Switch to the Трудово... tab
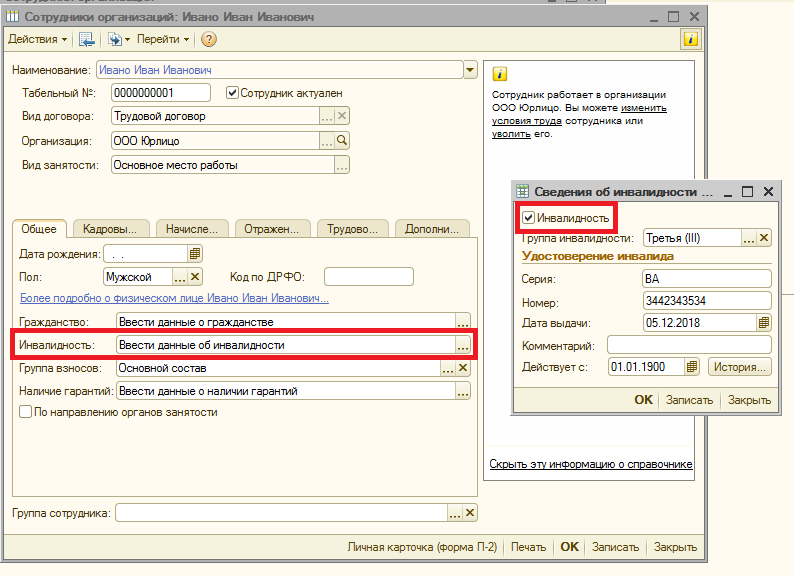 pyautogui.click(x=352, y=229)
